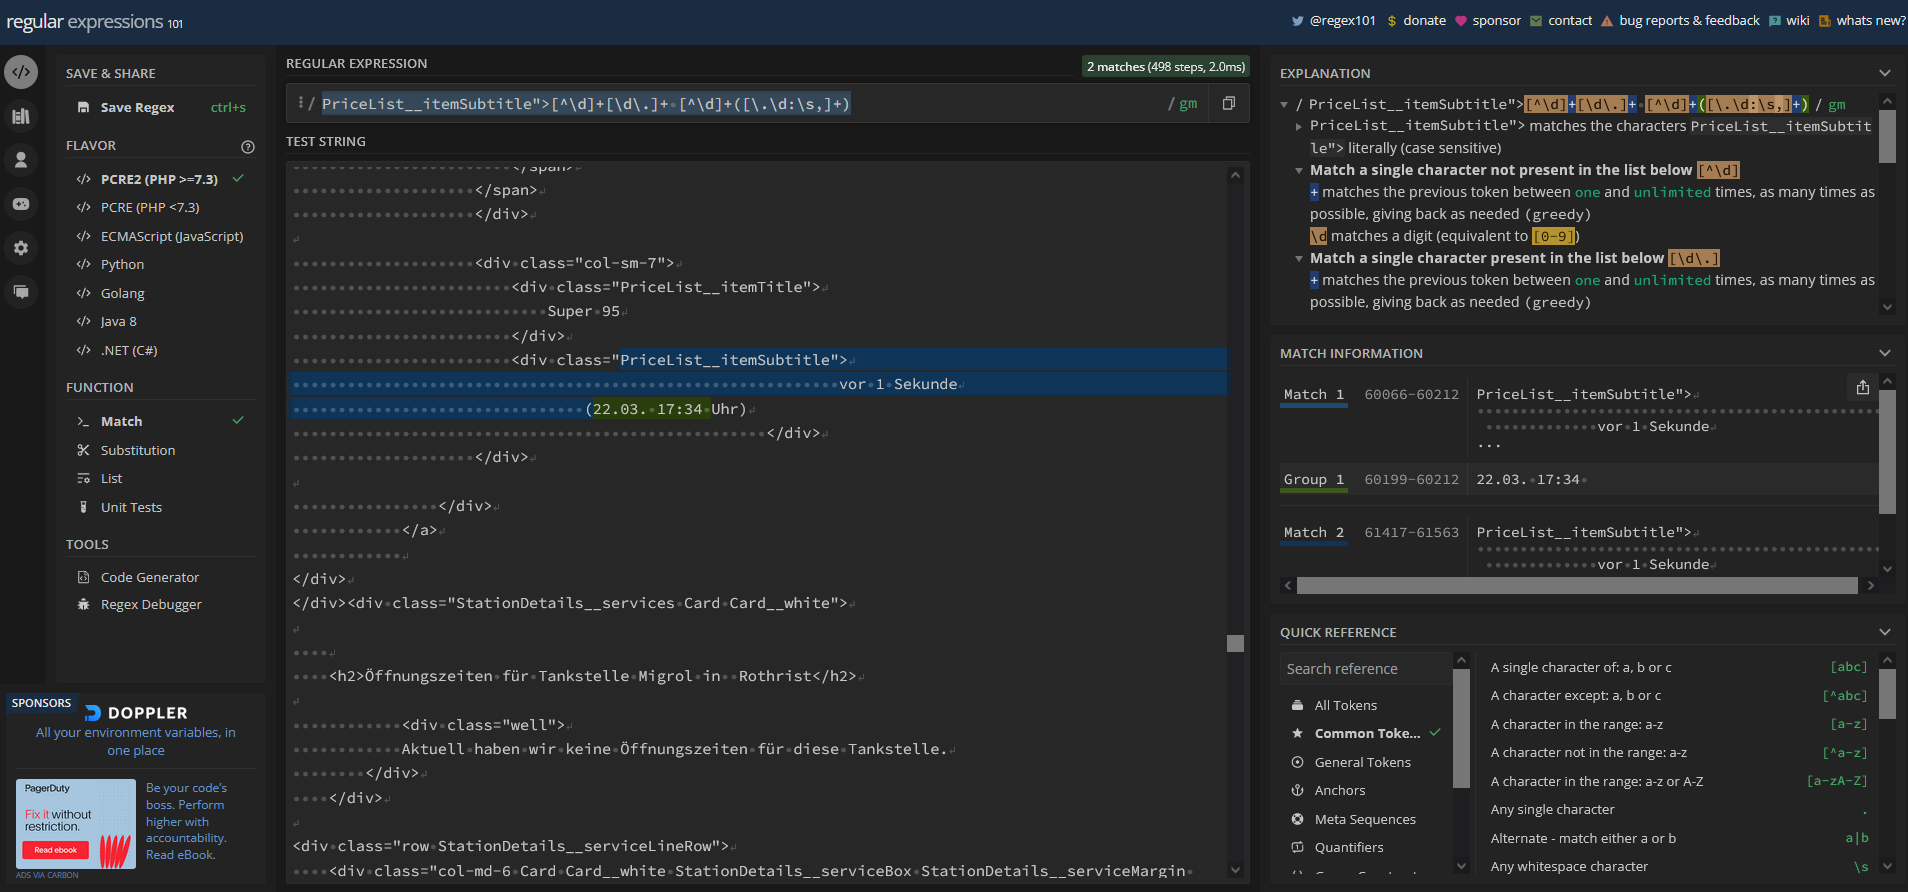This screenshot has width=1908, height=892.
Task: Click the Meta Sequences icon
Action: click(1297, 819)
